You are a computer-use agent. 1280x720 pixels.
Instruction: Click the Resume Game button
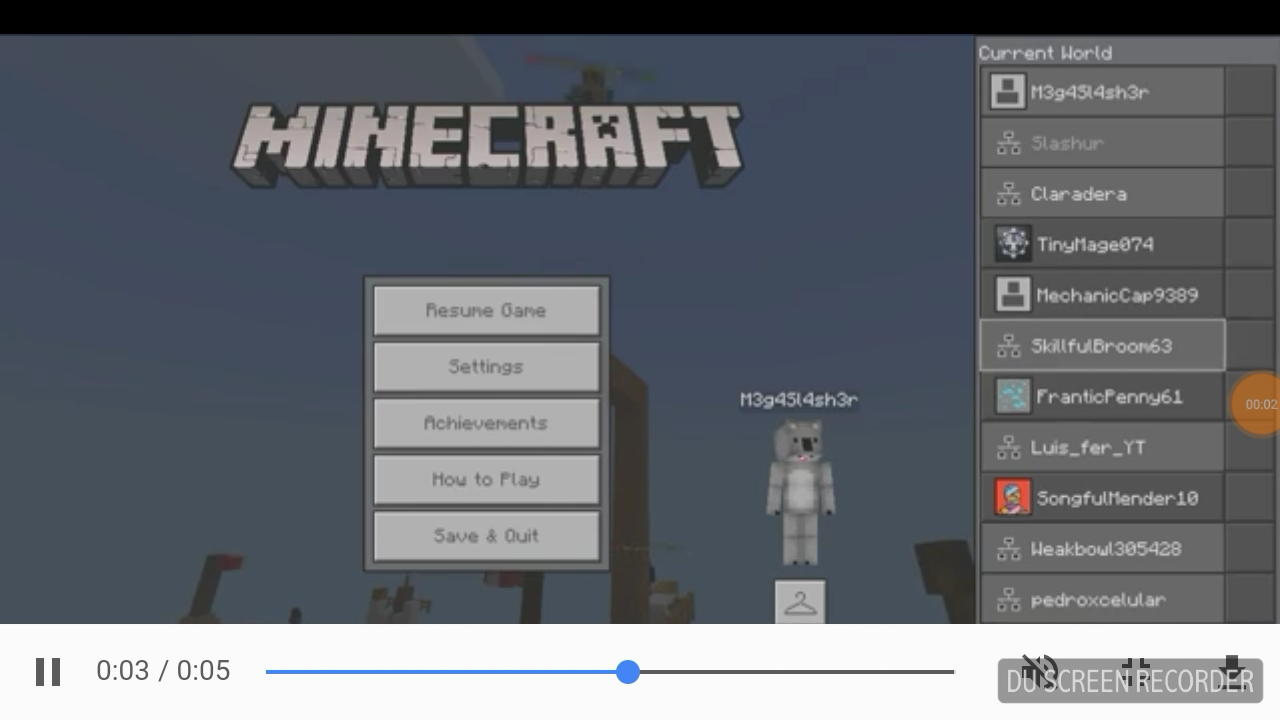click(486, 311)
